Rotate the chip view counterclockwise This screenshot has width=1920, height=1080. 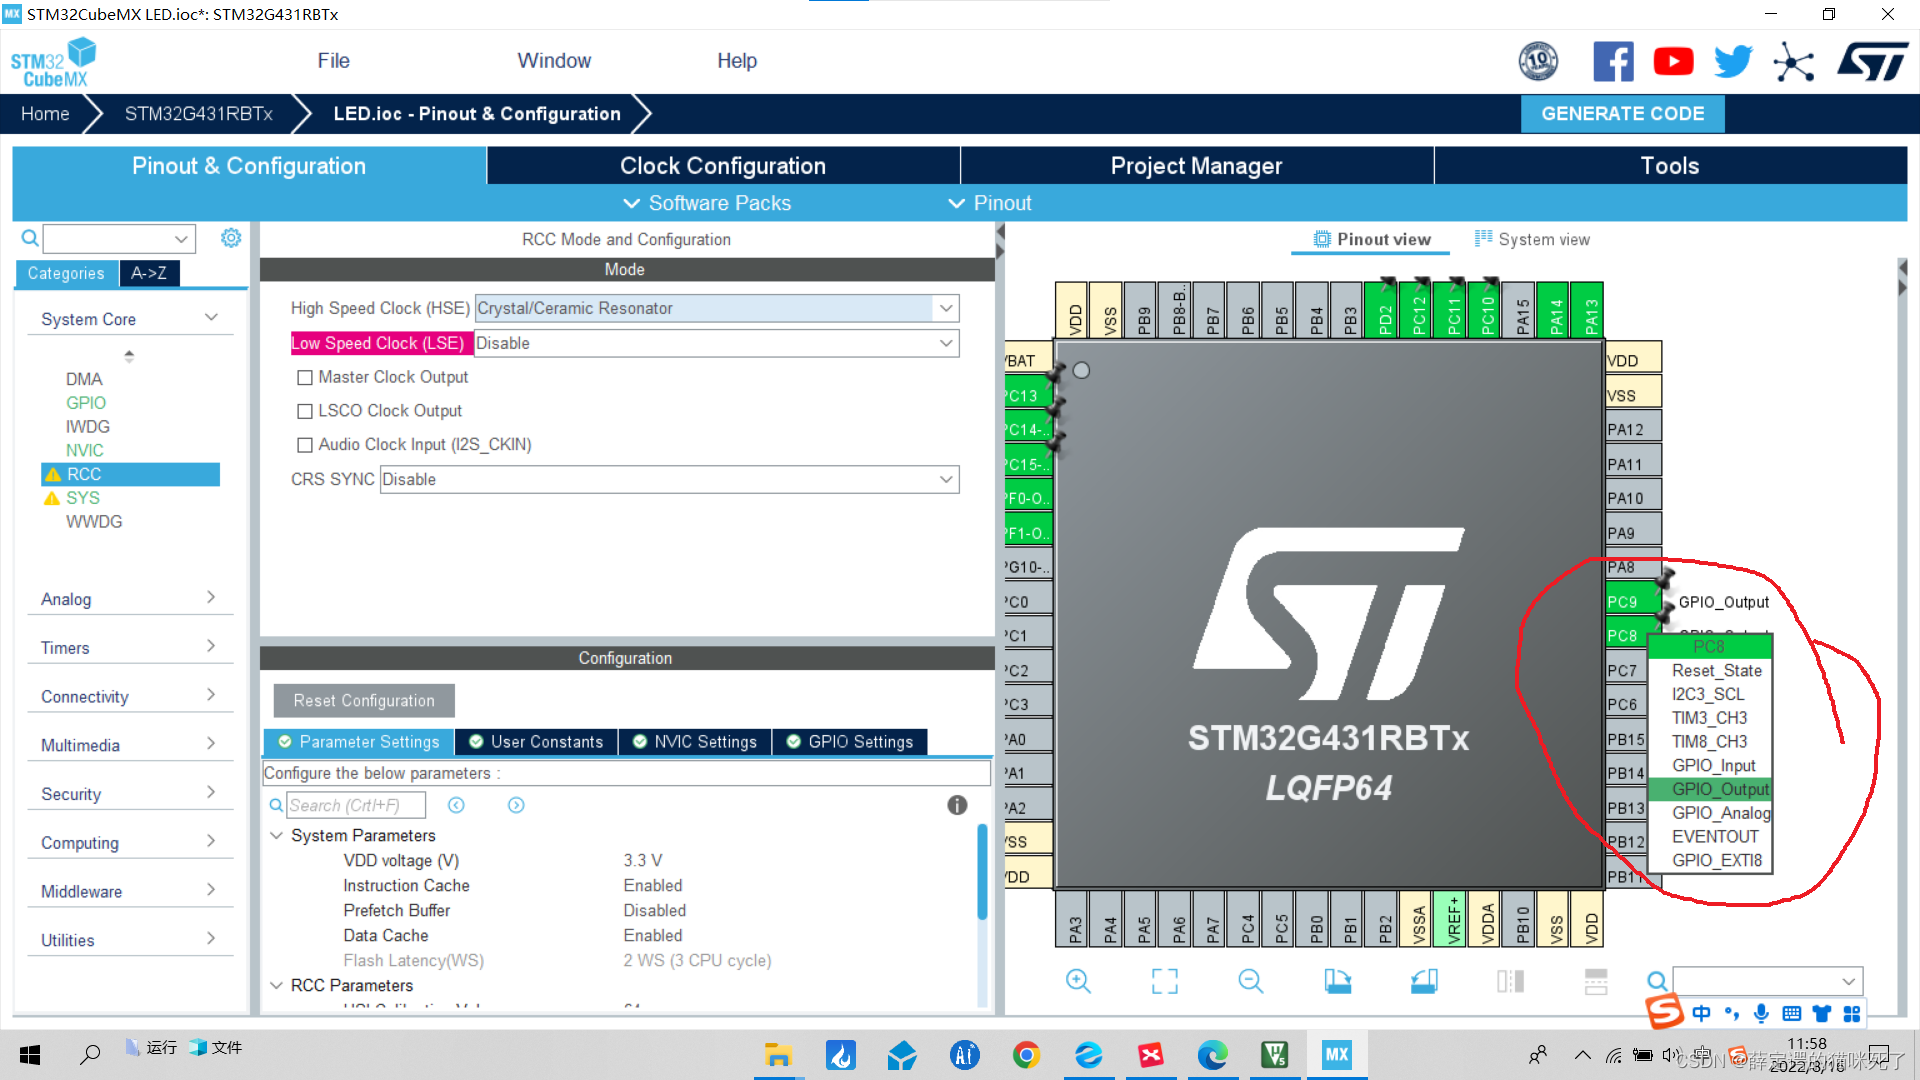[x=1424, y=981]
